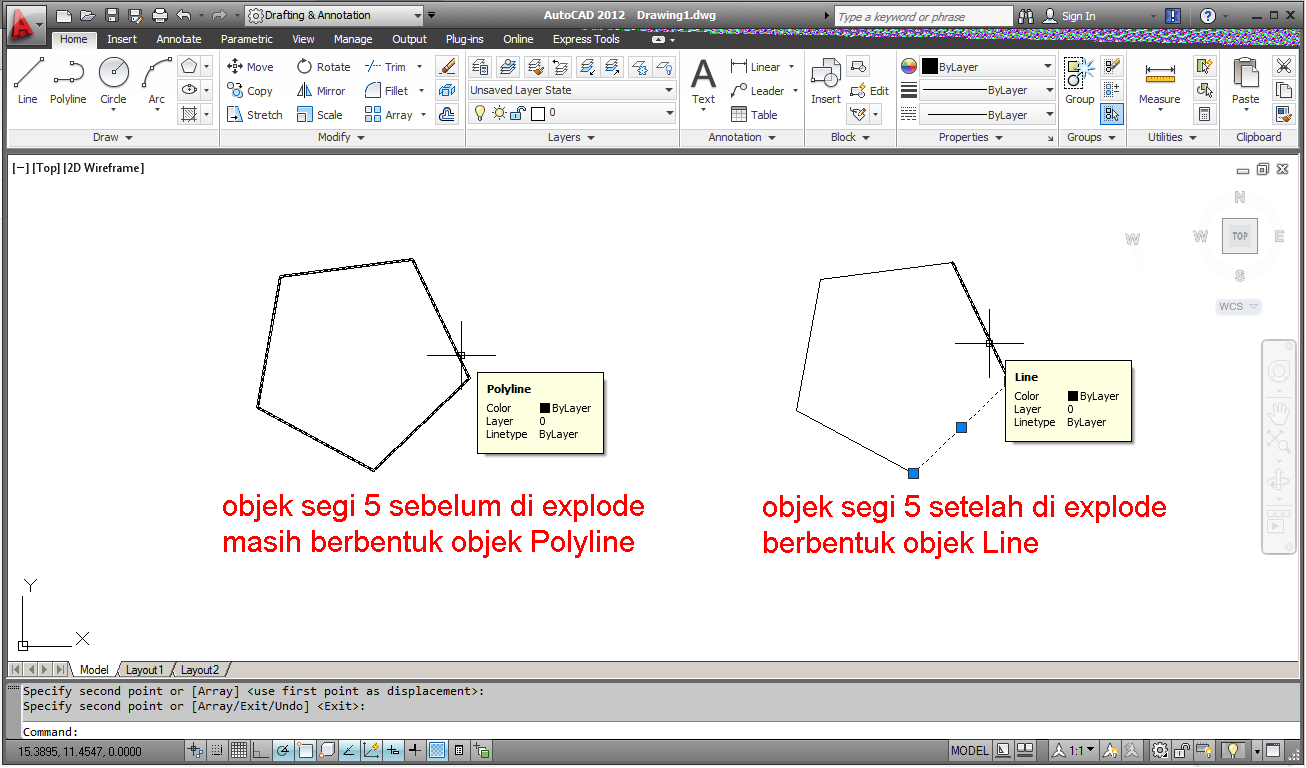Activate the Rotate command
The image size is (1306, 768).
coord(323,66)
